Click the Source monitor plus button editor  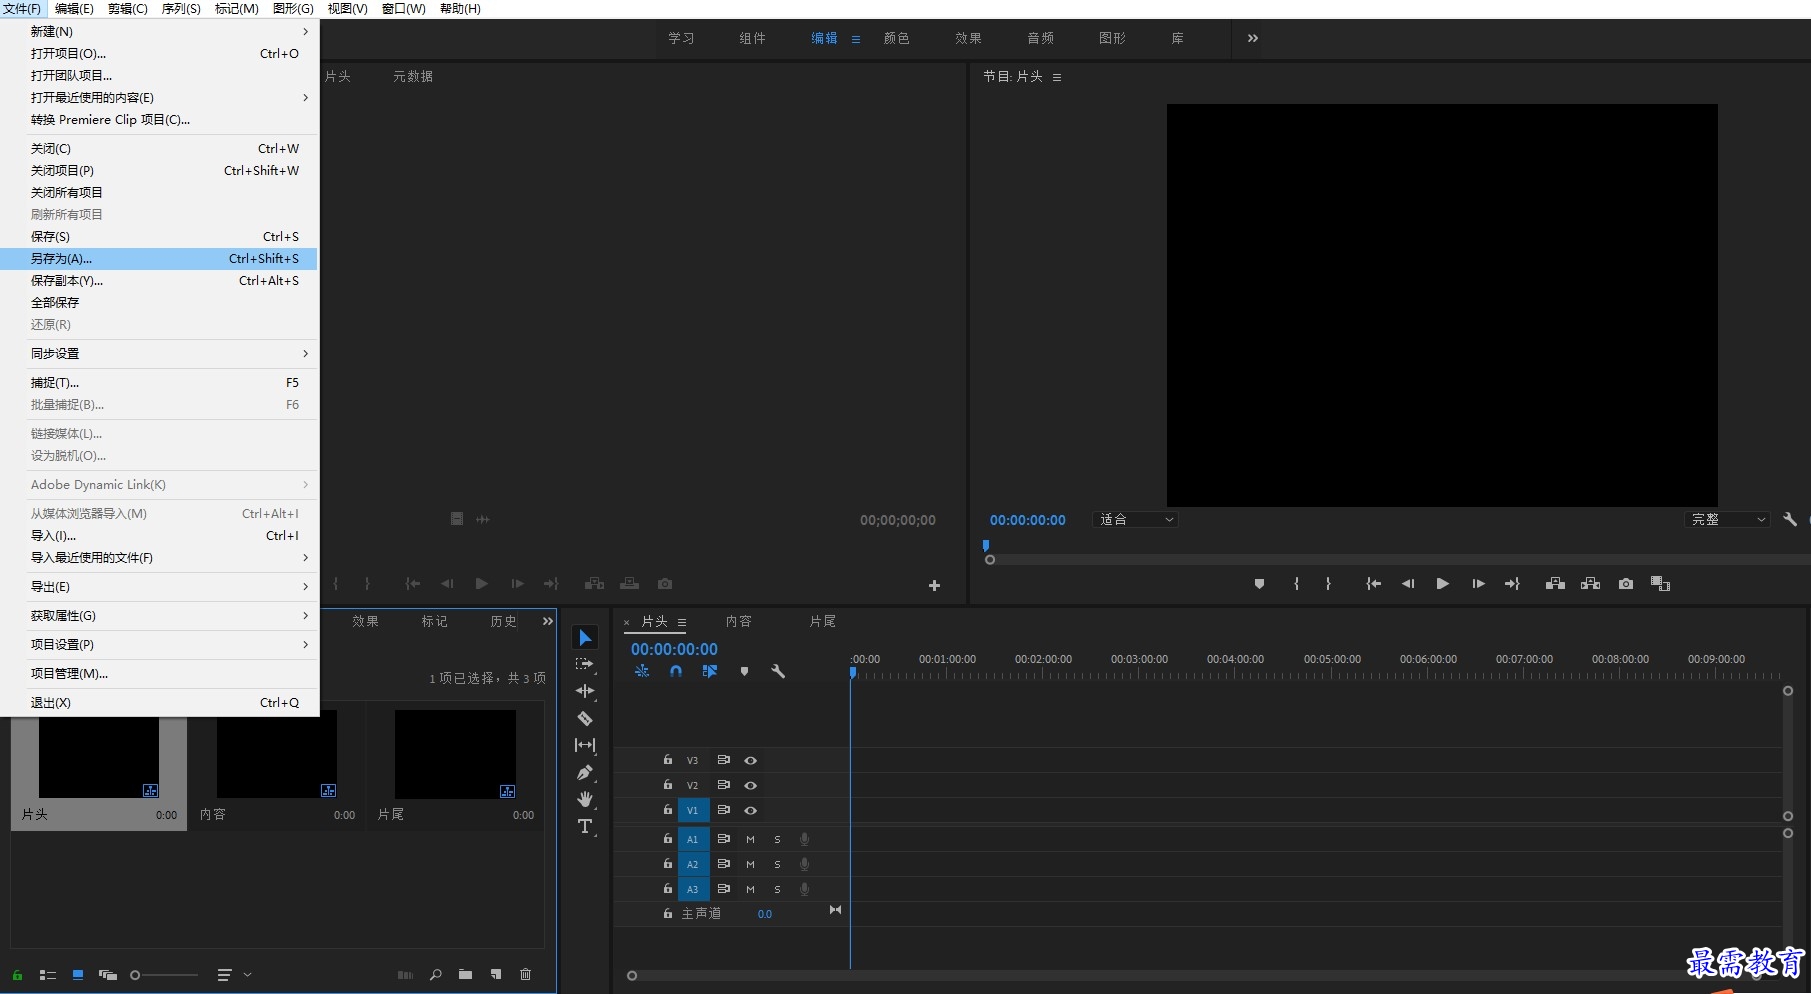click(x=934, y=586)
